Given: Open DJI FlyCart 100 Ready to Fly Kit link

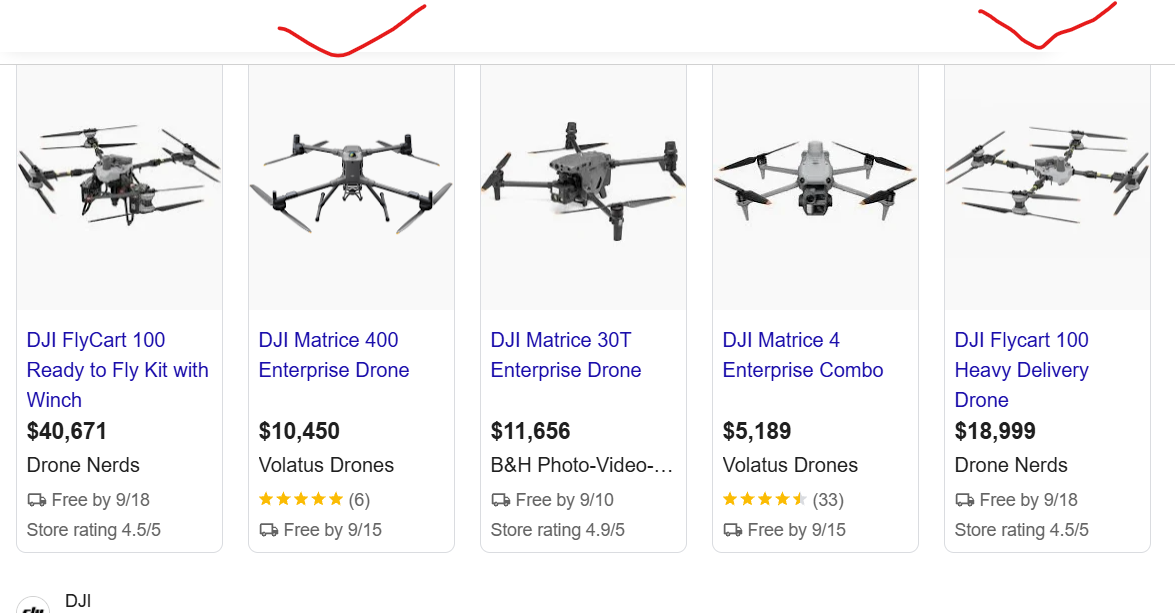Looking at the screenshot, I should click(x=118, y=369).
